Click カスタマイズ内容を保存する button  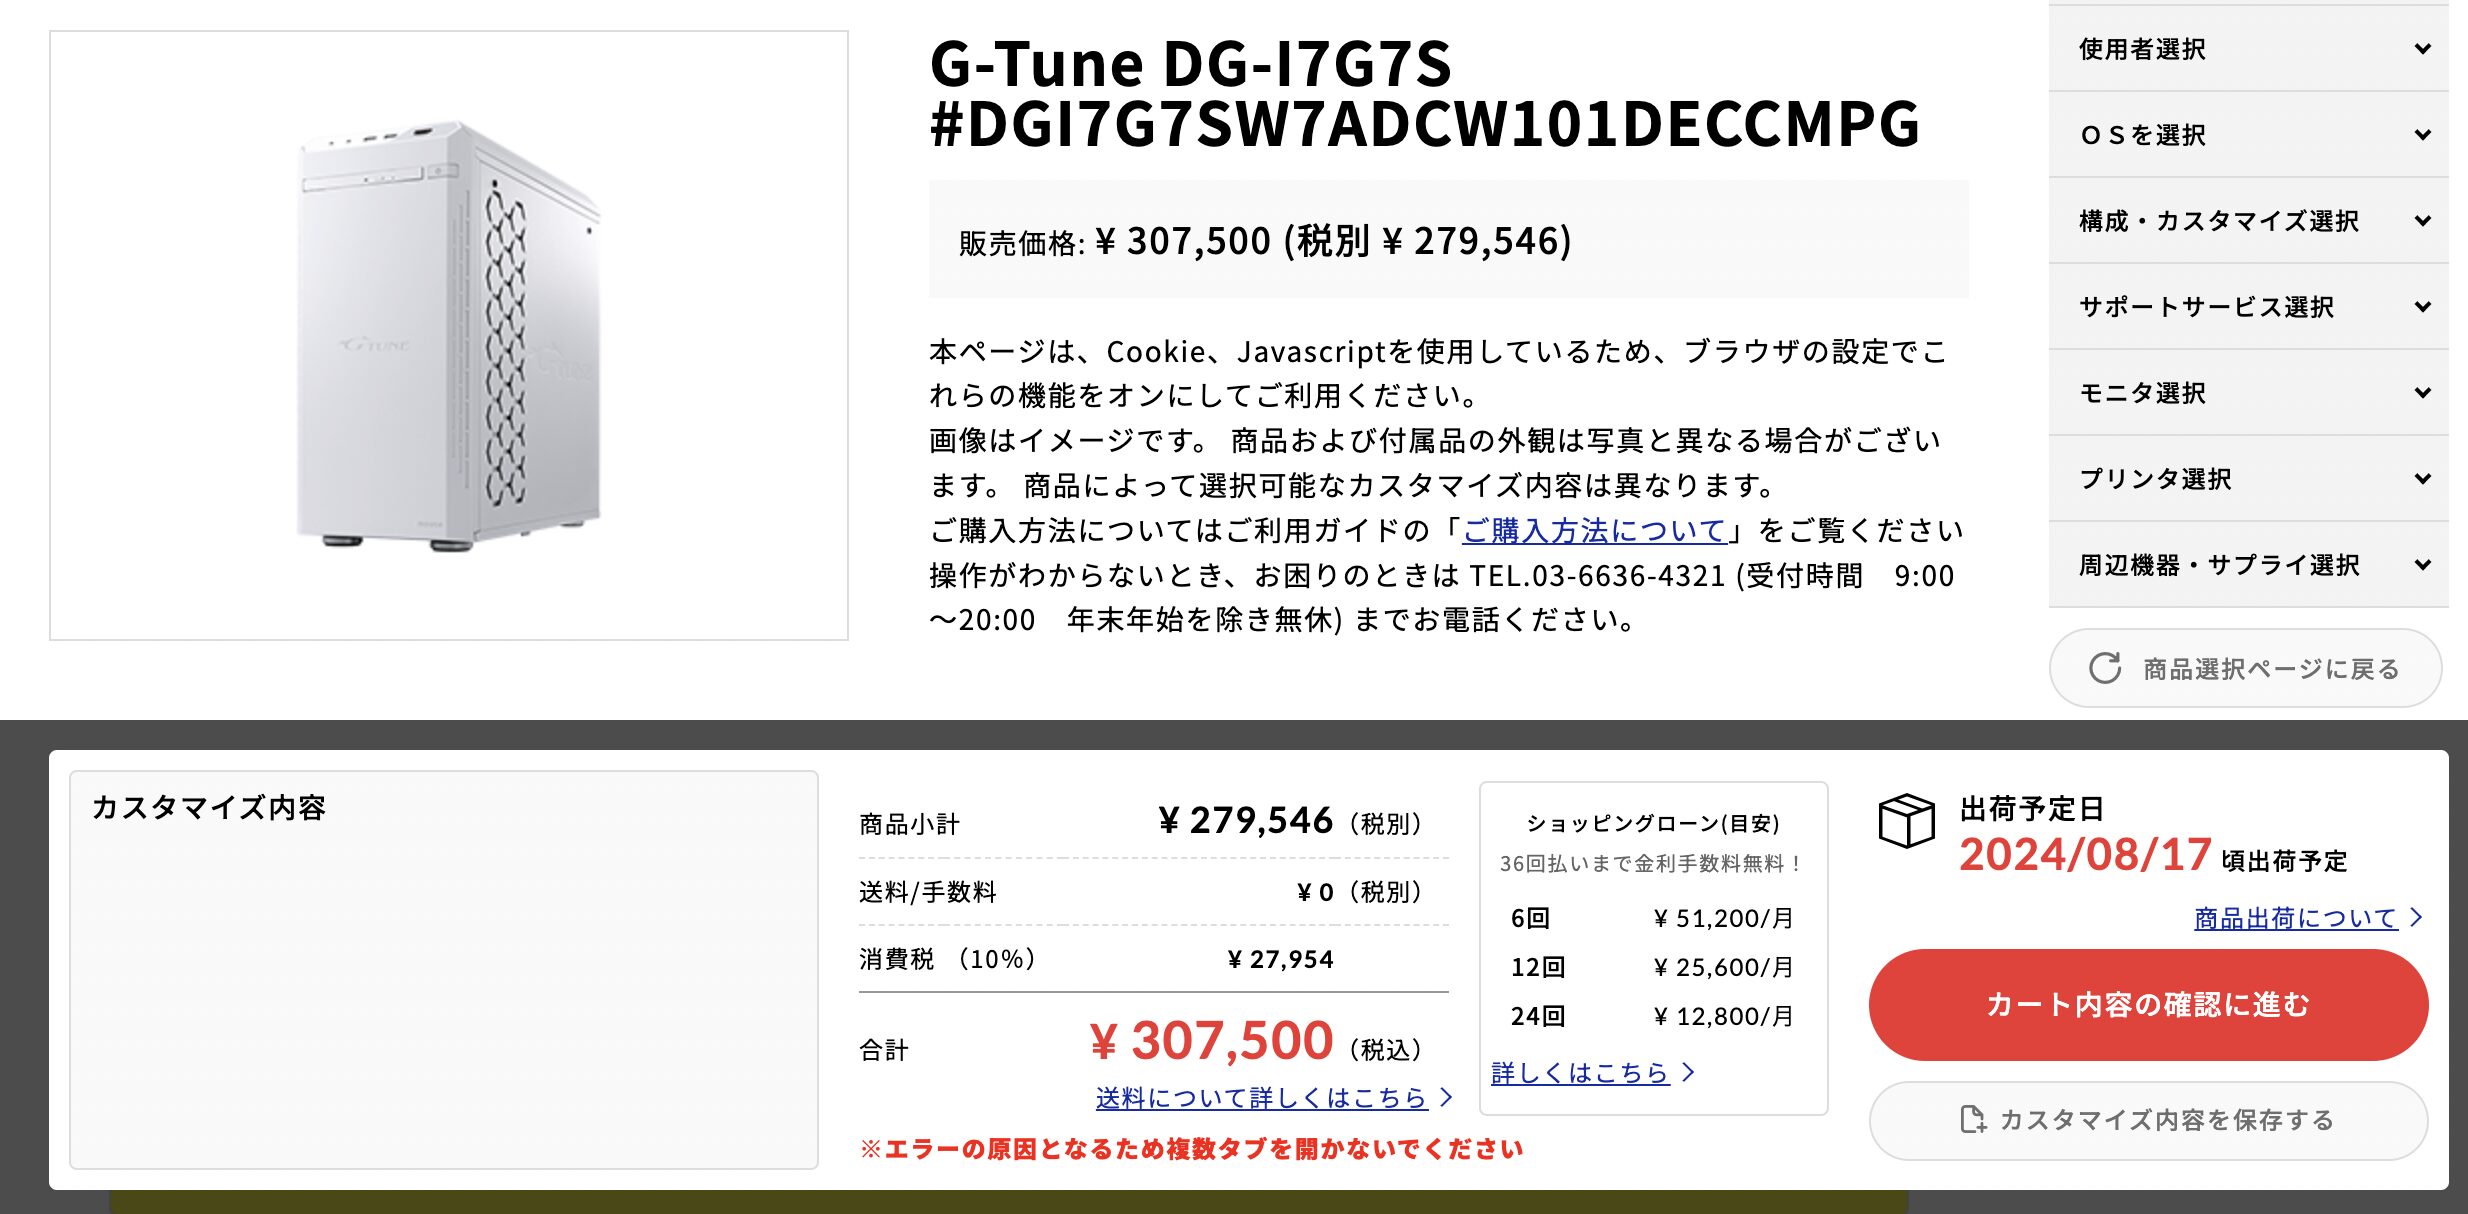click(2148, 1120)
